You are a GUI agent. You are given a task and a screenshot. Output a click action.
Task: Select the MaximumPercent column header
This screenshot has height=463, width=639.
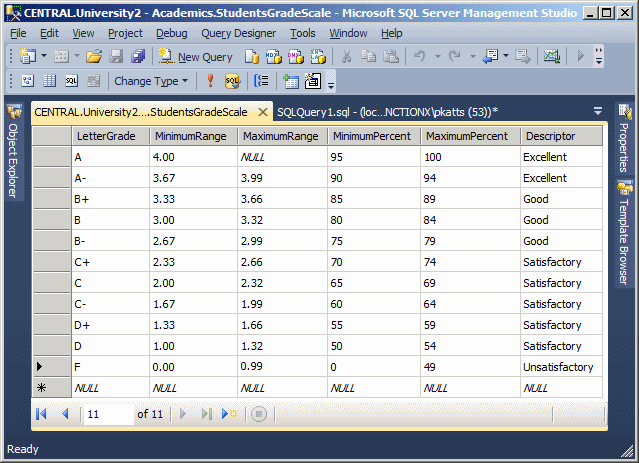click(471, 136)
